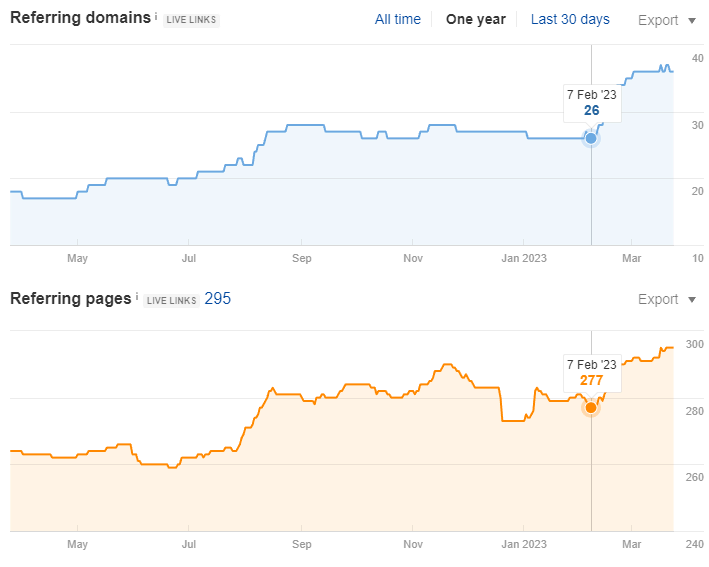Toggle LIVE LINKS badge beside Referring pages

pyautogui.click(x=170, y=300)
